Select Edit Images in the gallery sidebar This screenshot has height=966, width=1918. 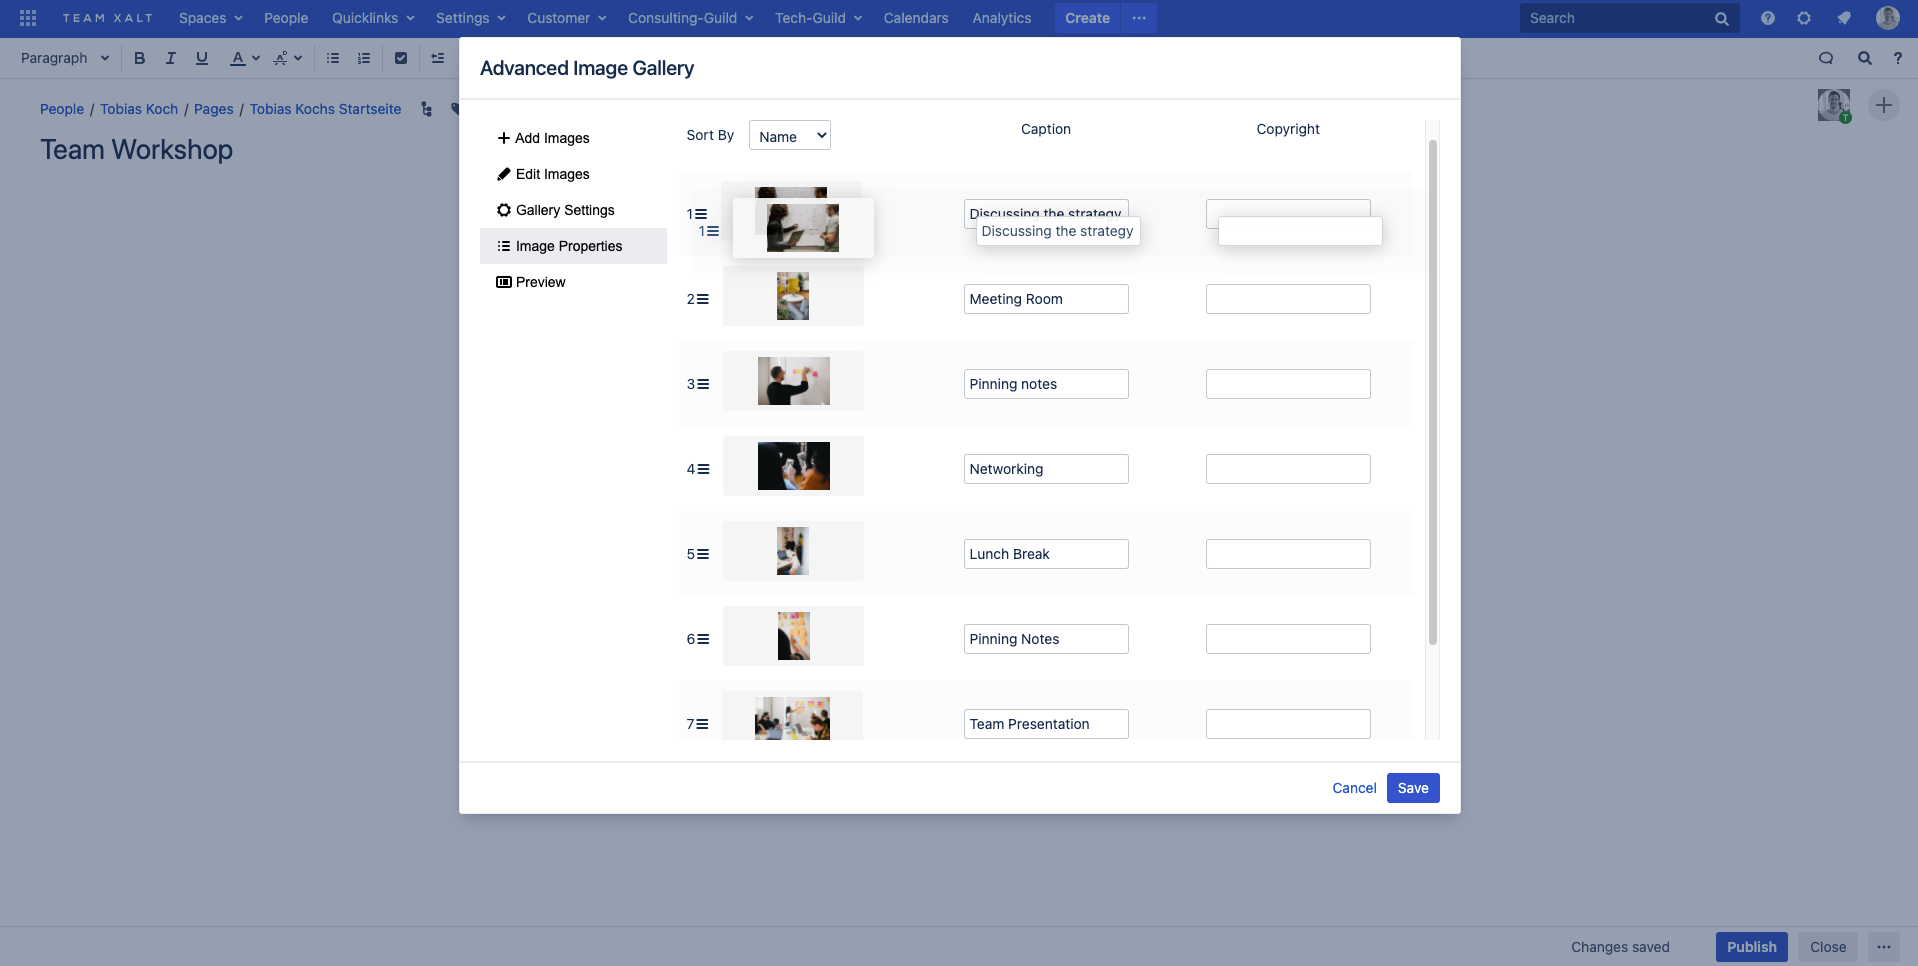(x=573, y=174)
